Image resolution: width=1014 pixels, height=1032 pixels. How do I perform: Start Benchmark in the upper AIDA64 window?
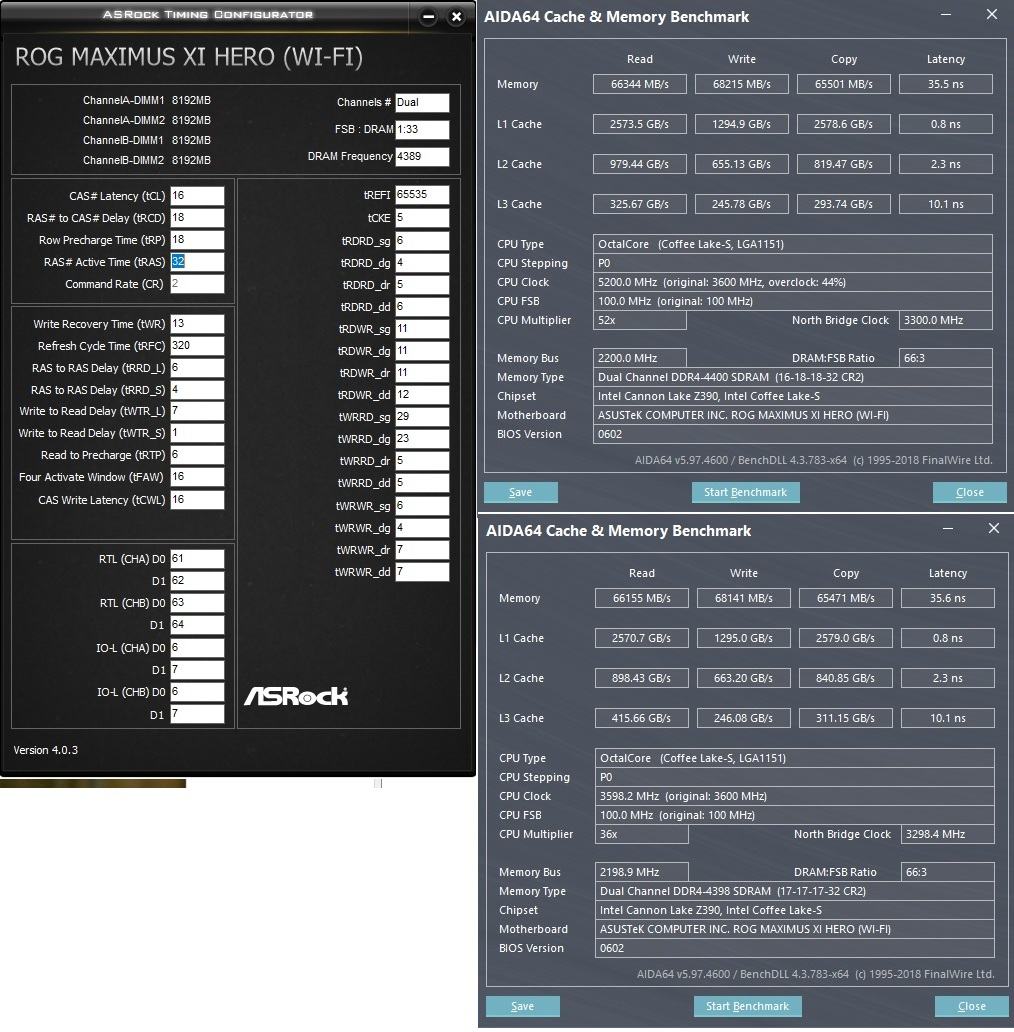click(x=746, y=492)
